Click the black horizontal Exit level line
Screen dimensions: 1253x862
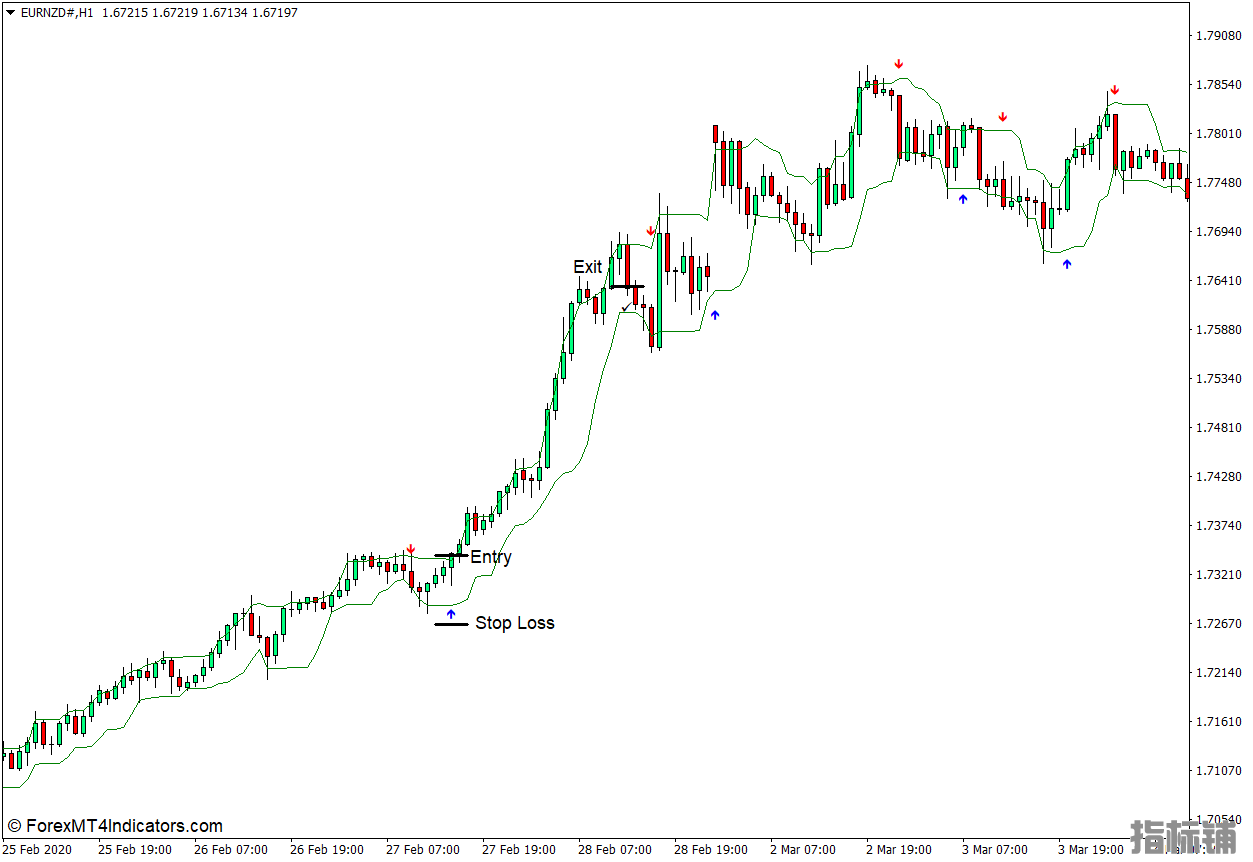pos(627,287)
